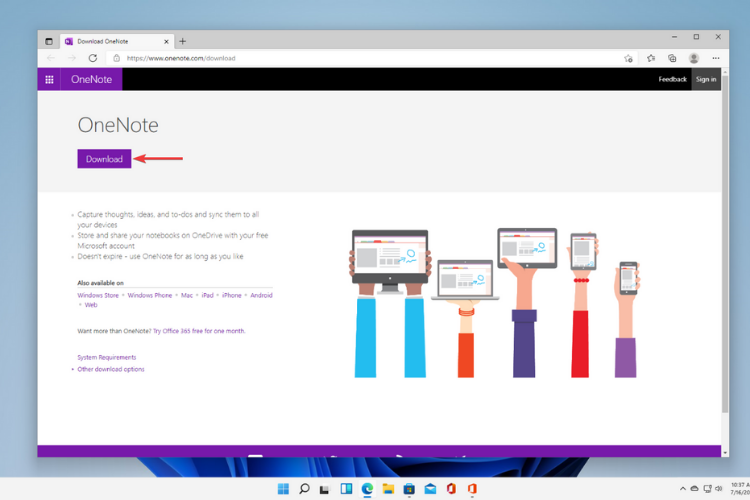
Task: Open the Windows Phone link
Action: coord(150,295)
